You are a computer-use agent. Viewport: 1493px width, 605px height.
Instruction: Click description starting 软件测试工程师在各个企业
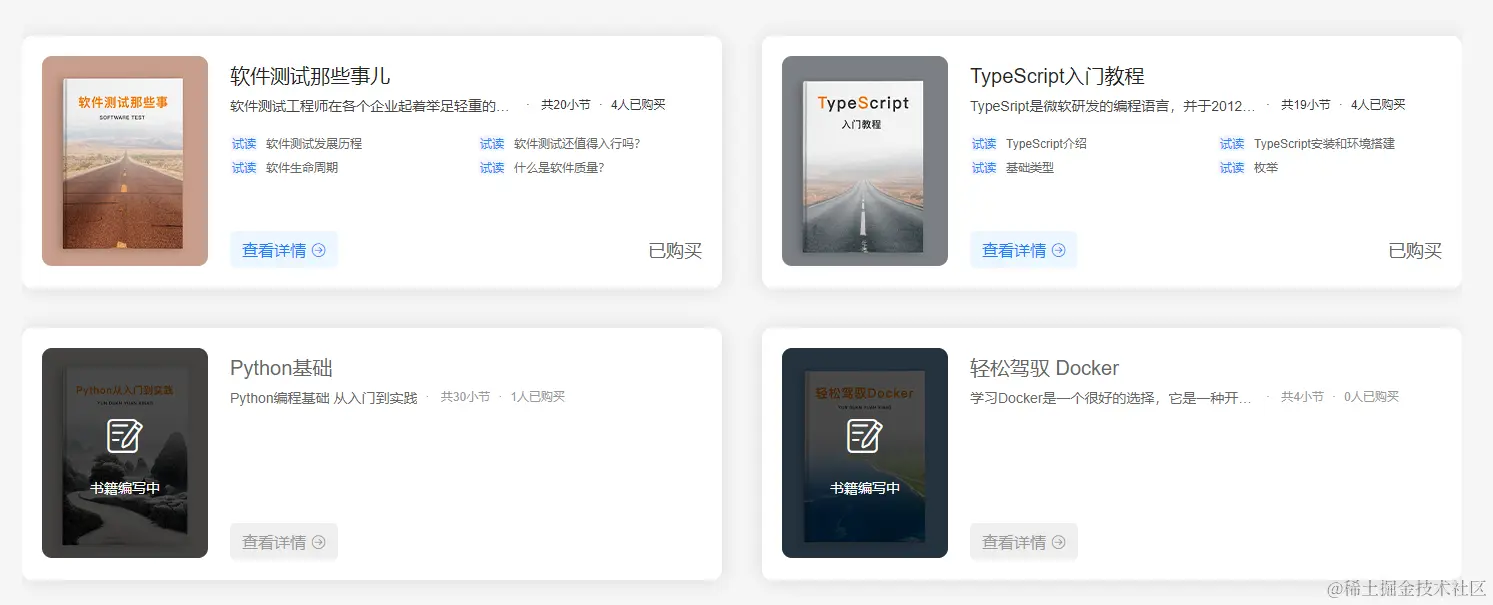coord(370,106)
